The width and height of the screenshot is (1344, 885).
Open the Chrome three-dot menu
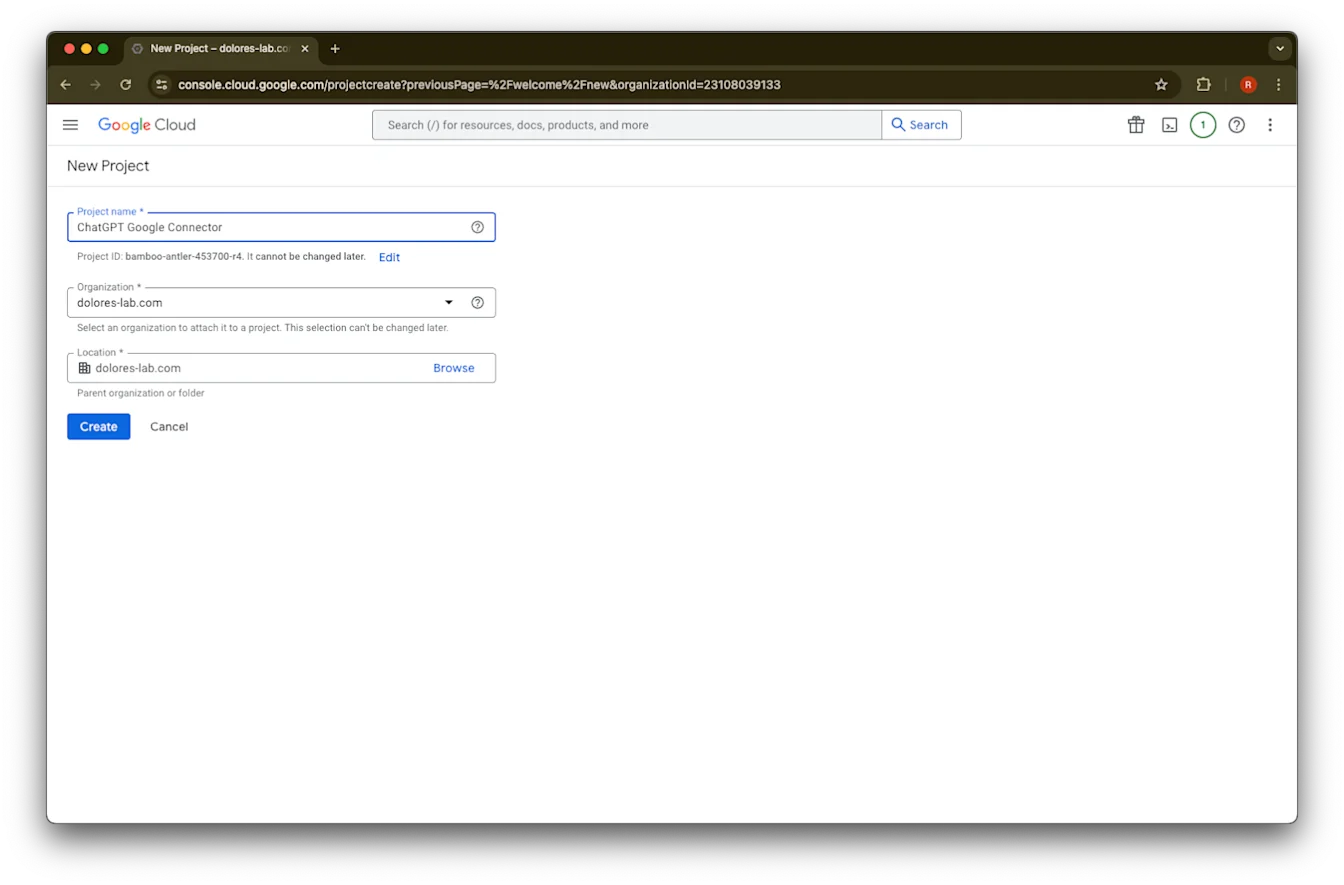(x=1279, y=85)
